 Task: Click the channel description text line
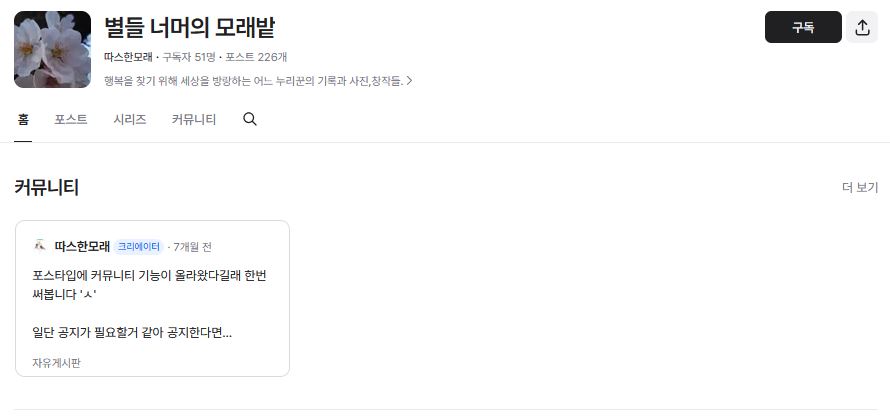(254, 81)
